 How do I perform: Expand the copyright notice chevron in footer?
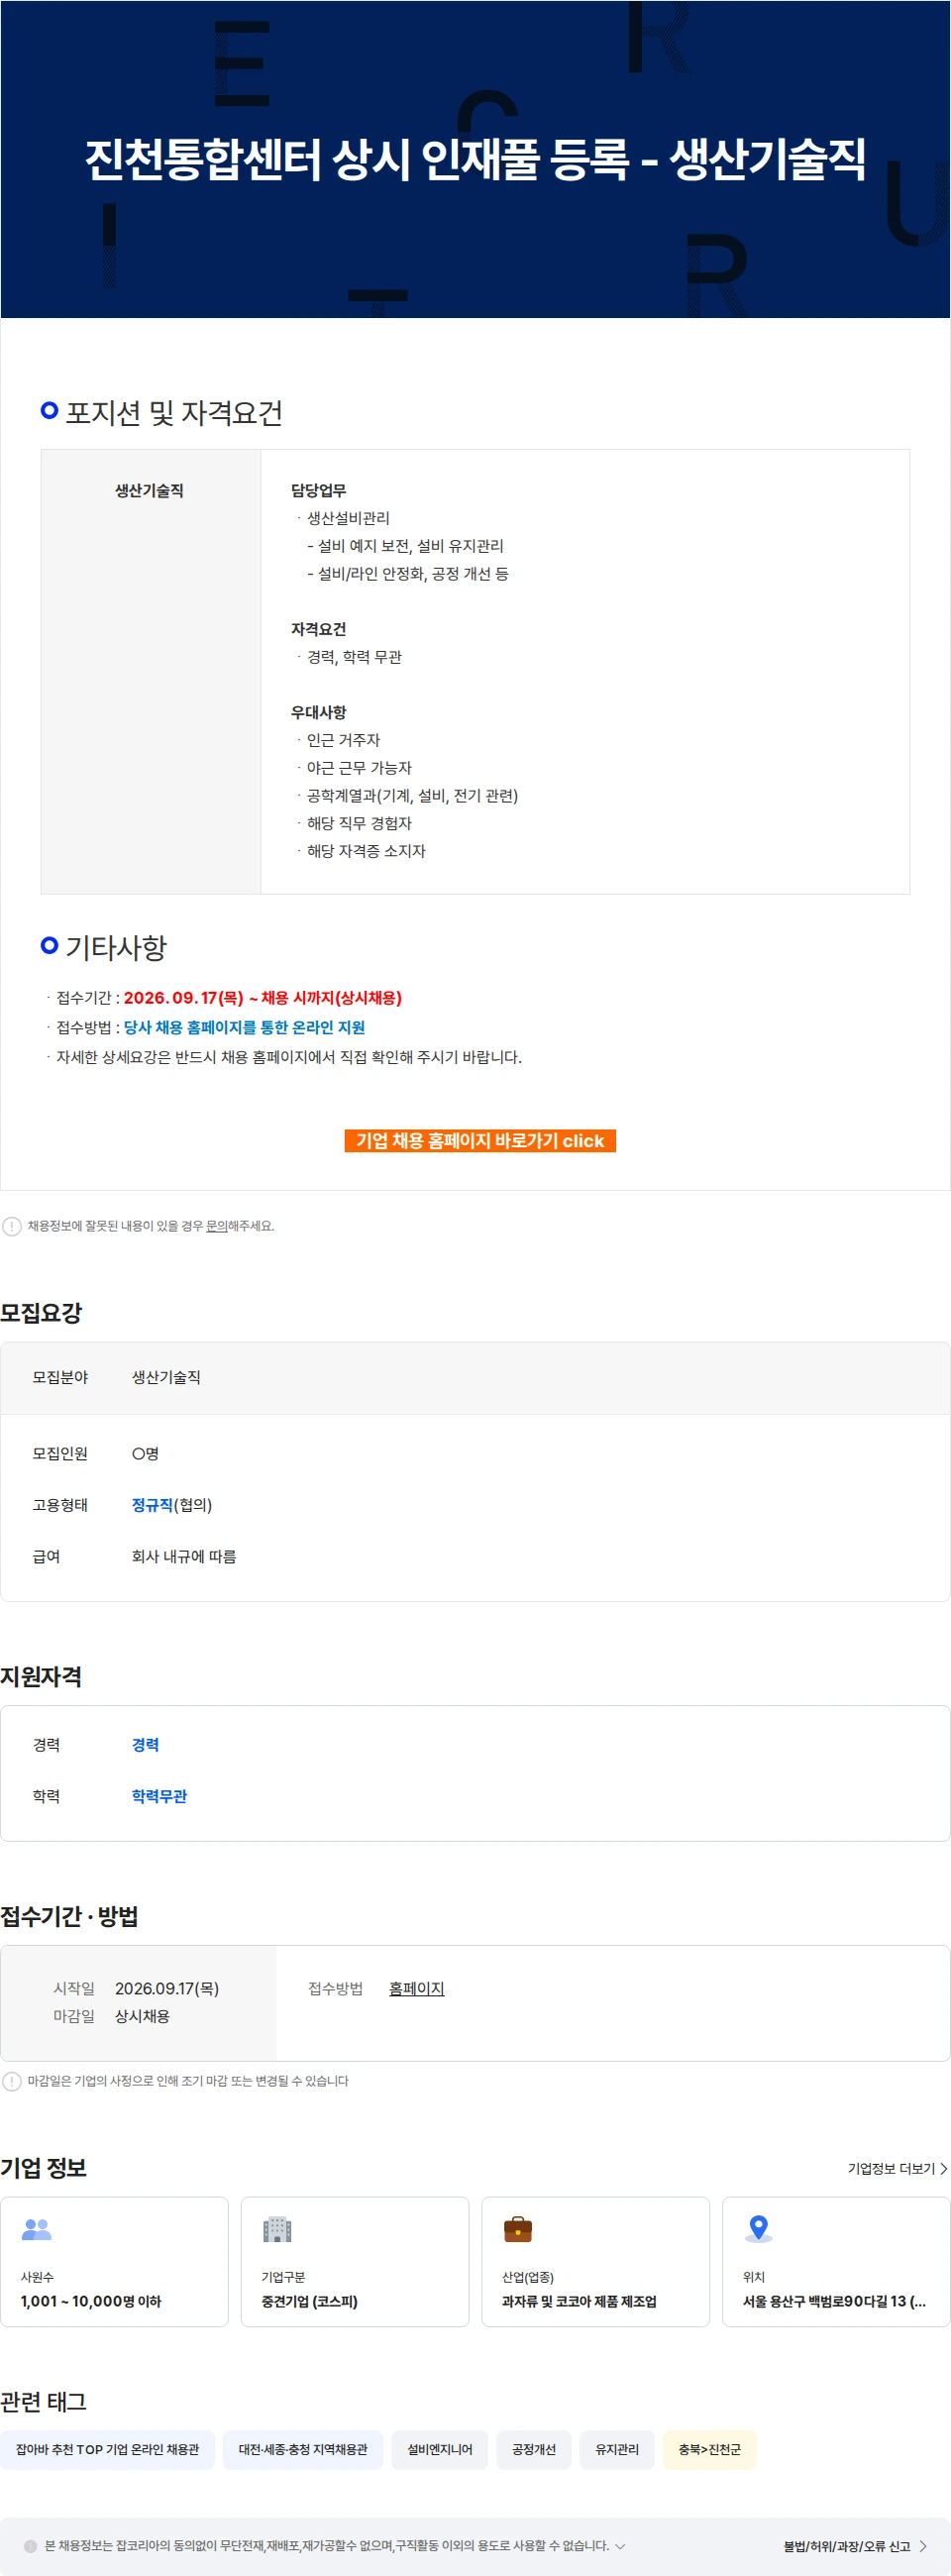click(x=620, y=2546)
